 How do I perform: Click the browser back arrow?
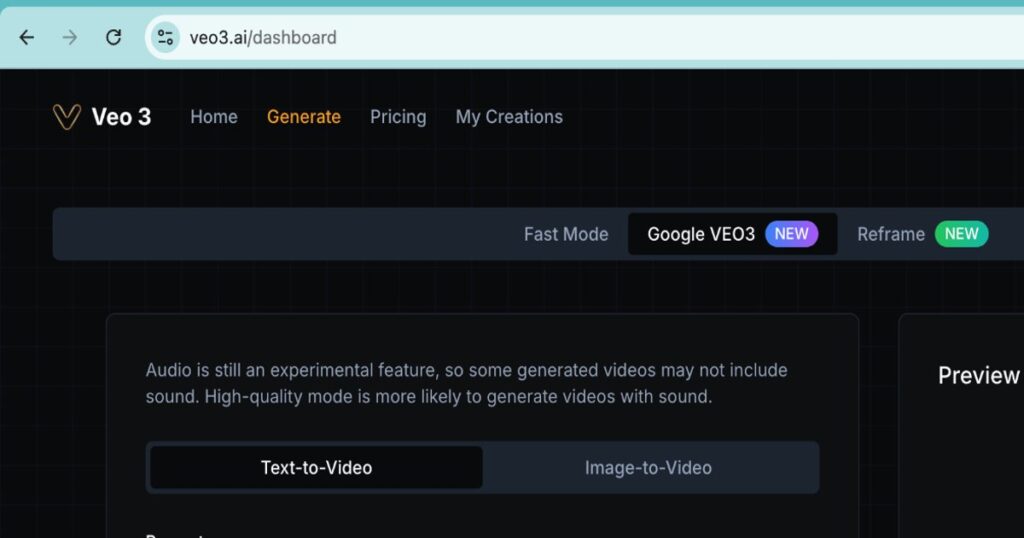click(x=27, y=38)
